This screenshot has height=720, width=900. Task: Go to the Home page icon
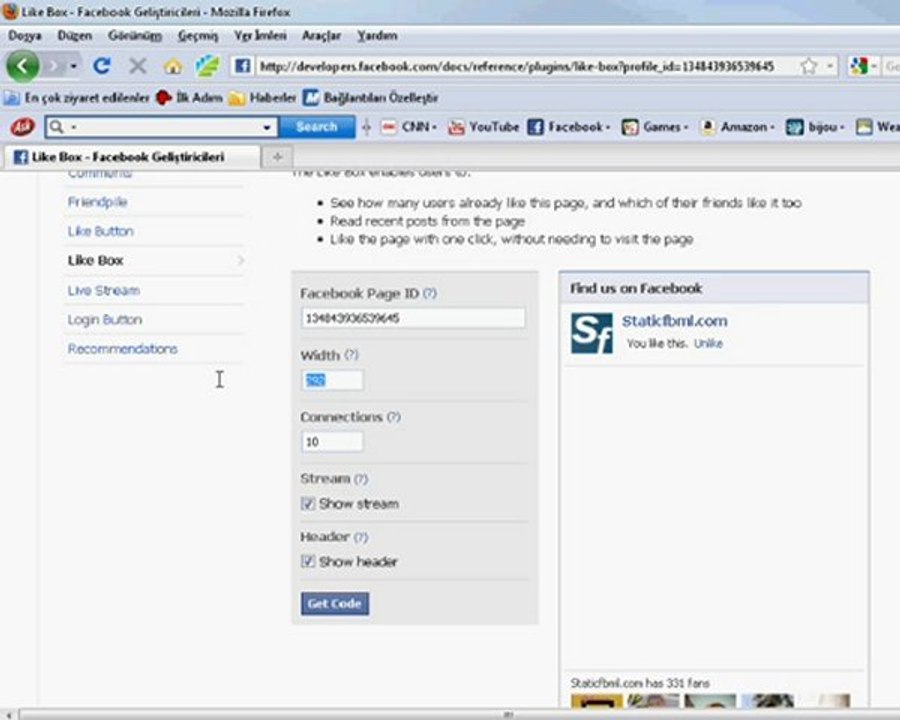pyautogui.click(x=173, y=67)
